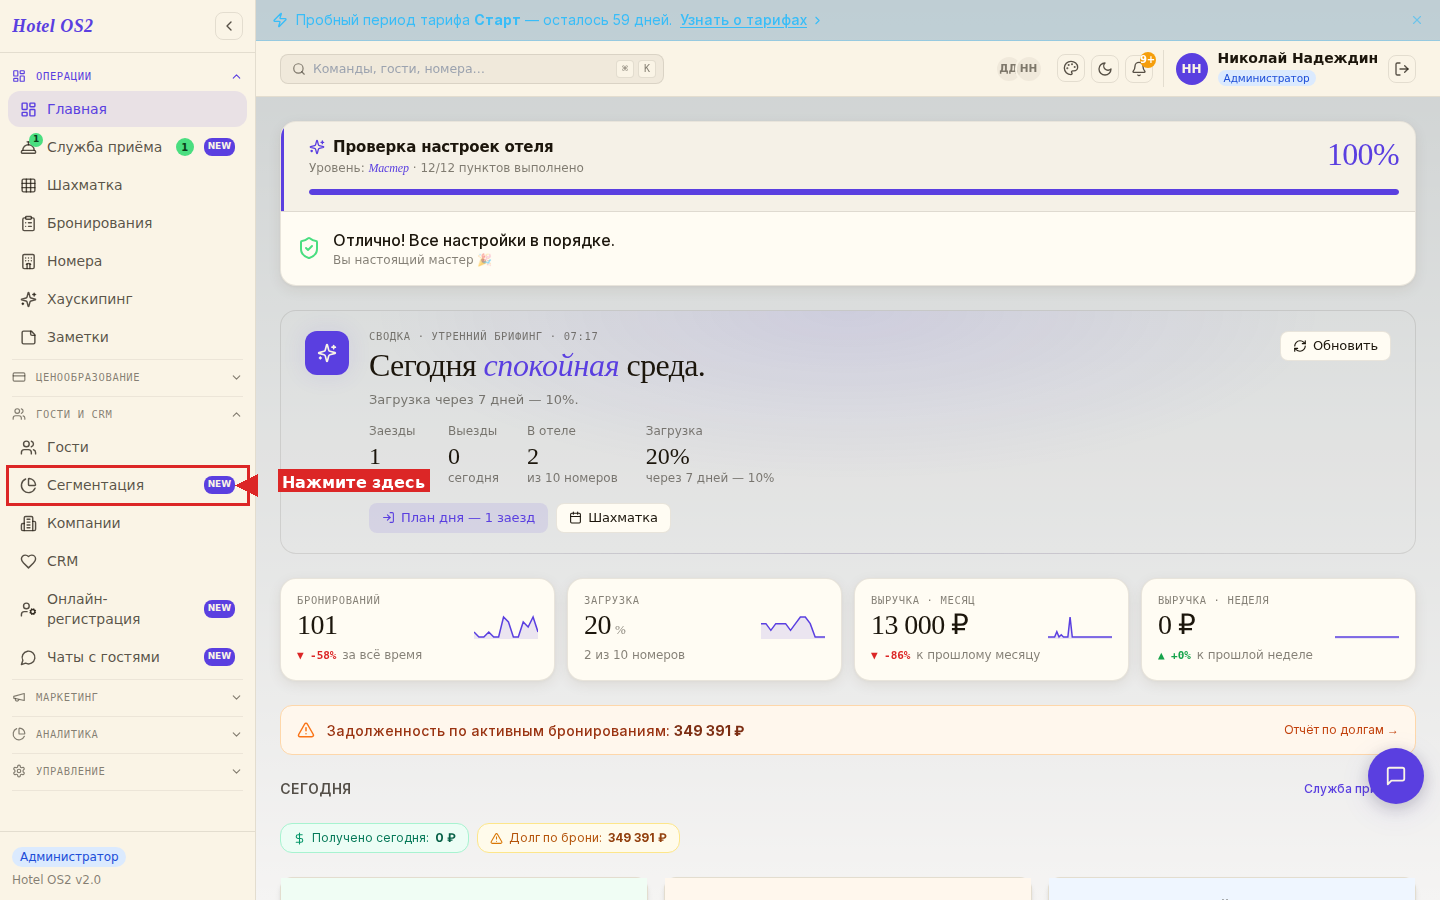Screen dimensions: 1440x900
Task: Open Служба приёма in sidebar
Action: (x=127, y=147)
